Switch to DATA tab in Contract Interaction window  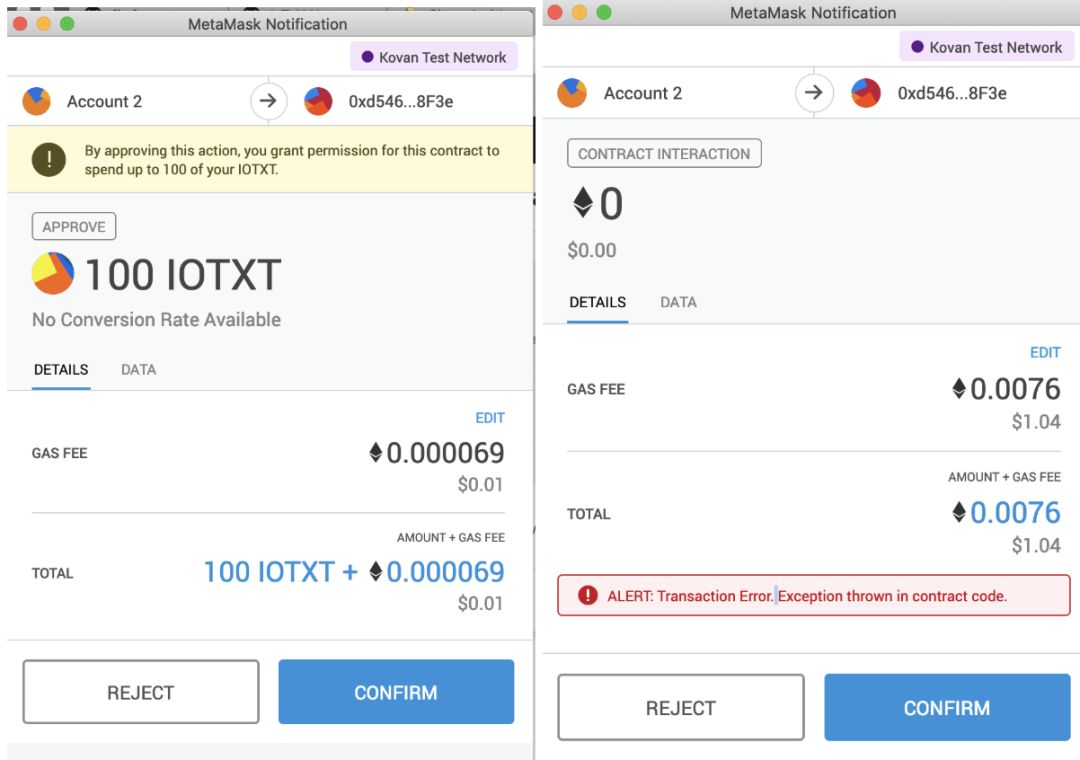point(678,302)
